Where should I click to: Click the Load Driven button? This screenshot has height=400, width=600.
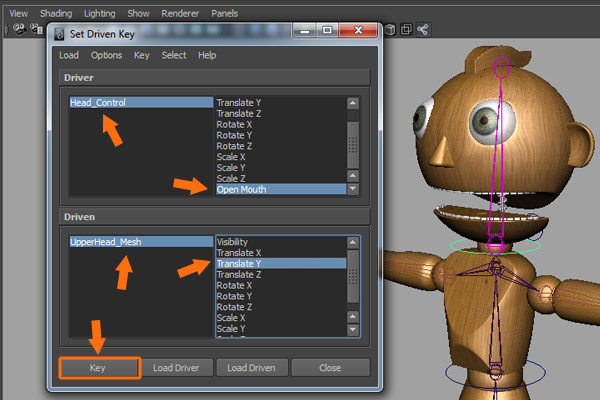(252, 368)
